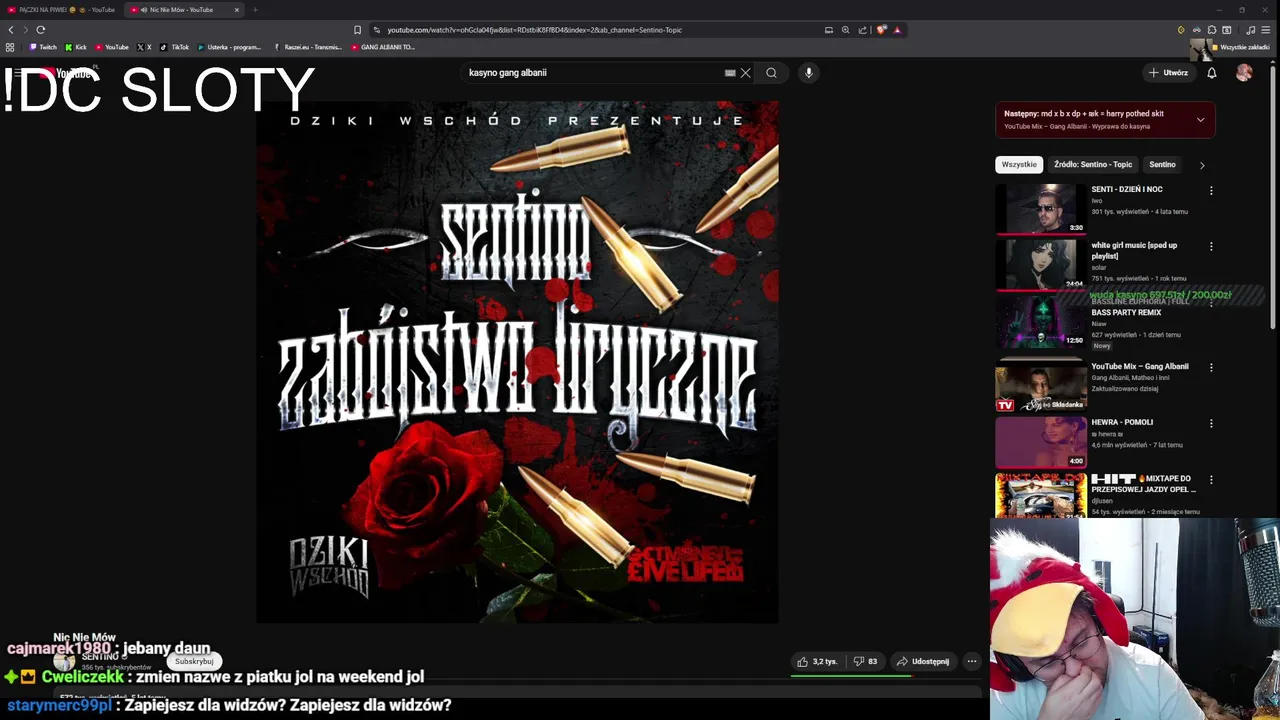The width and height of the screenshot is (1280, 720).
Task: Click the picture-in-picture icon in address bar
Action: coord(828,30)
